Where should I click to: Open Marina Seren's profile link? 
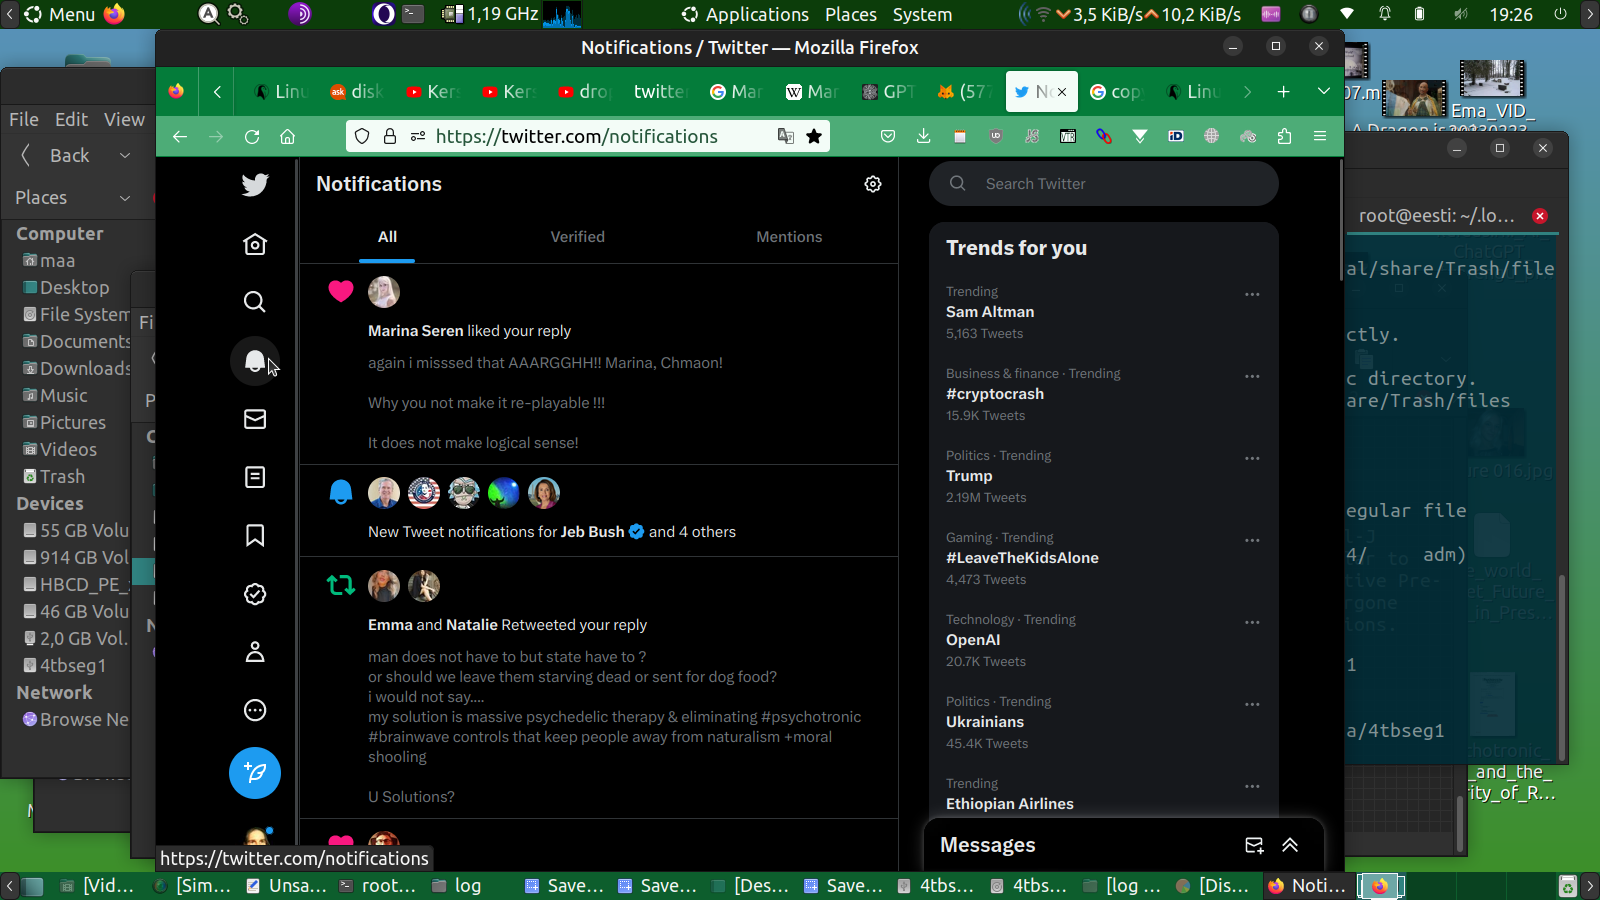[416, 331]
